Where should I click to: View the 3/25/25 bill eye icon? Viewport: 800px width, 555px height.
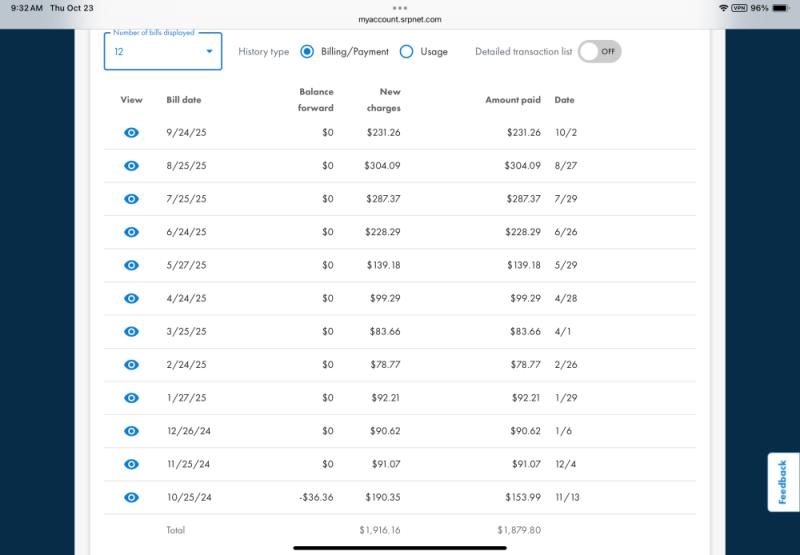click(x=131, y=332)
